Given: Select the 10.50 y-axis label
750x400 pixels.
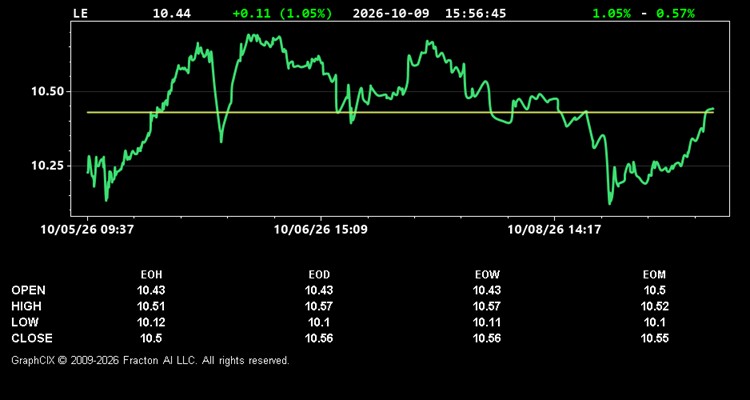Looking at the screenshot, I should coord(47,91).
